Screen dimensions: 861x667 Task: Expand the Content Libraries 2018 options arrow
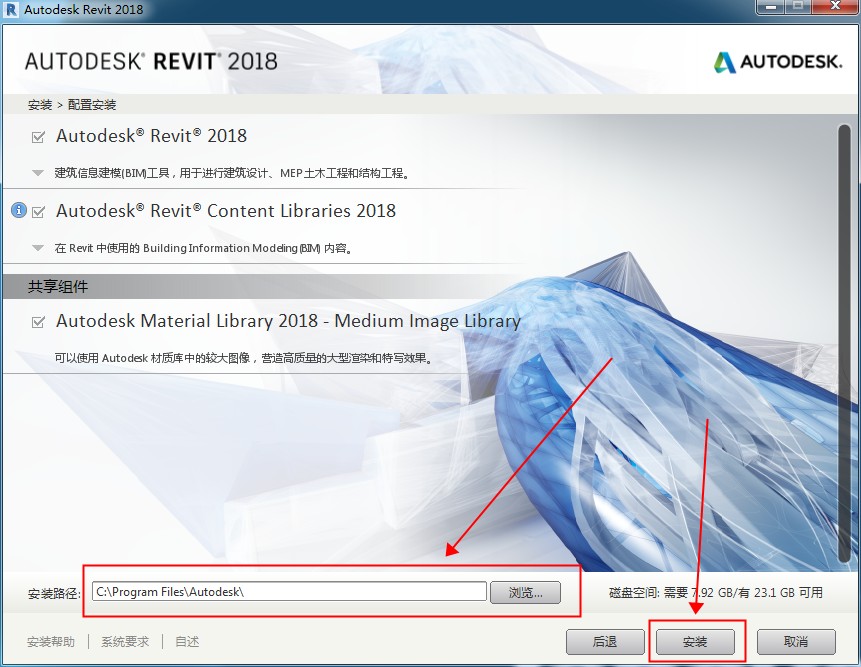click(x=38, y=247)
